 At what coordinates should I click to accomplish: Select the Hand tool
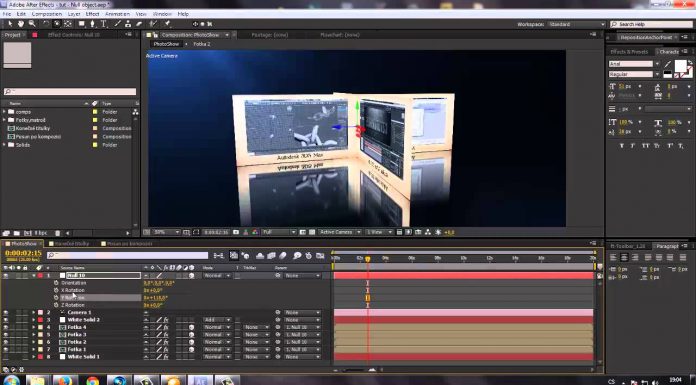tap(21, 24)
